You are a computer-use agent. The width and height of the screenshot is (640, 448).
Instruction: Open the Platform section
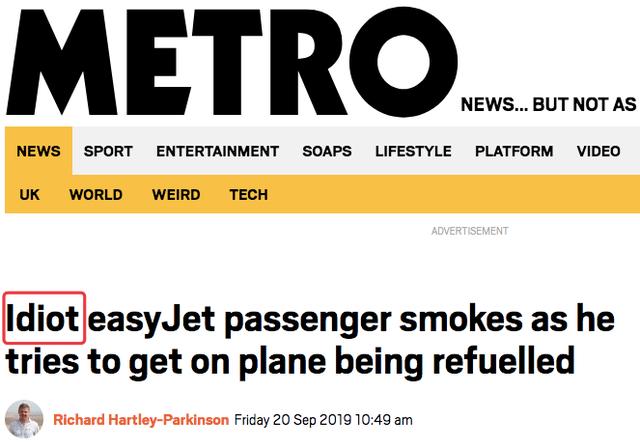(x=514, y=152)
